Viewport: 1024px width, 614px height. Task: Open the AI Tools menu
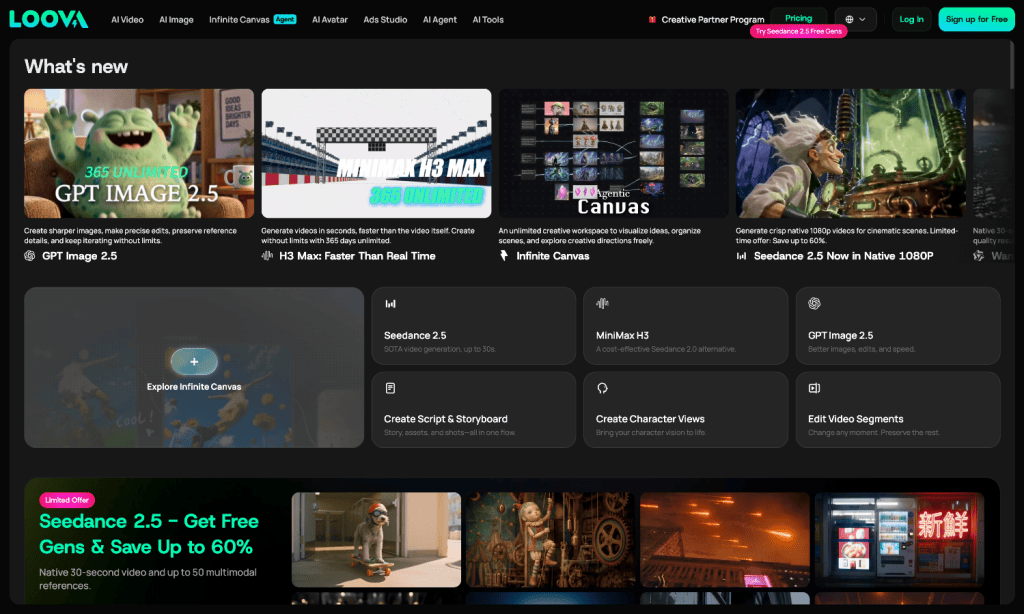(488, 20)
